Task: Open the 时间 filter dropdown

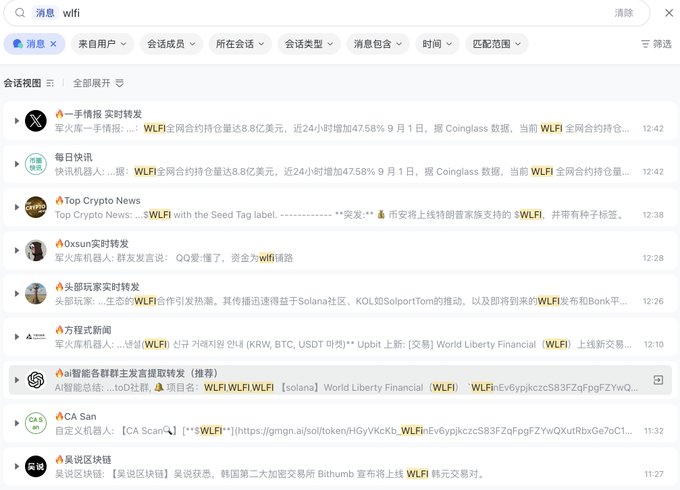Action: (x=437, y=44)
